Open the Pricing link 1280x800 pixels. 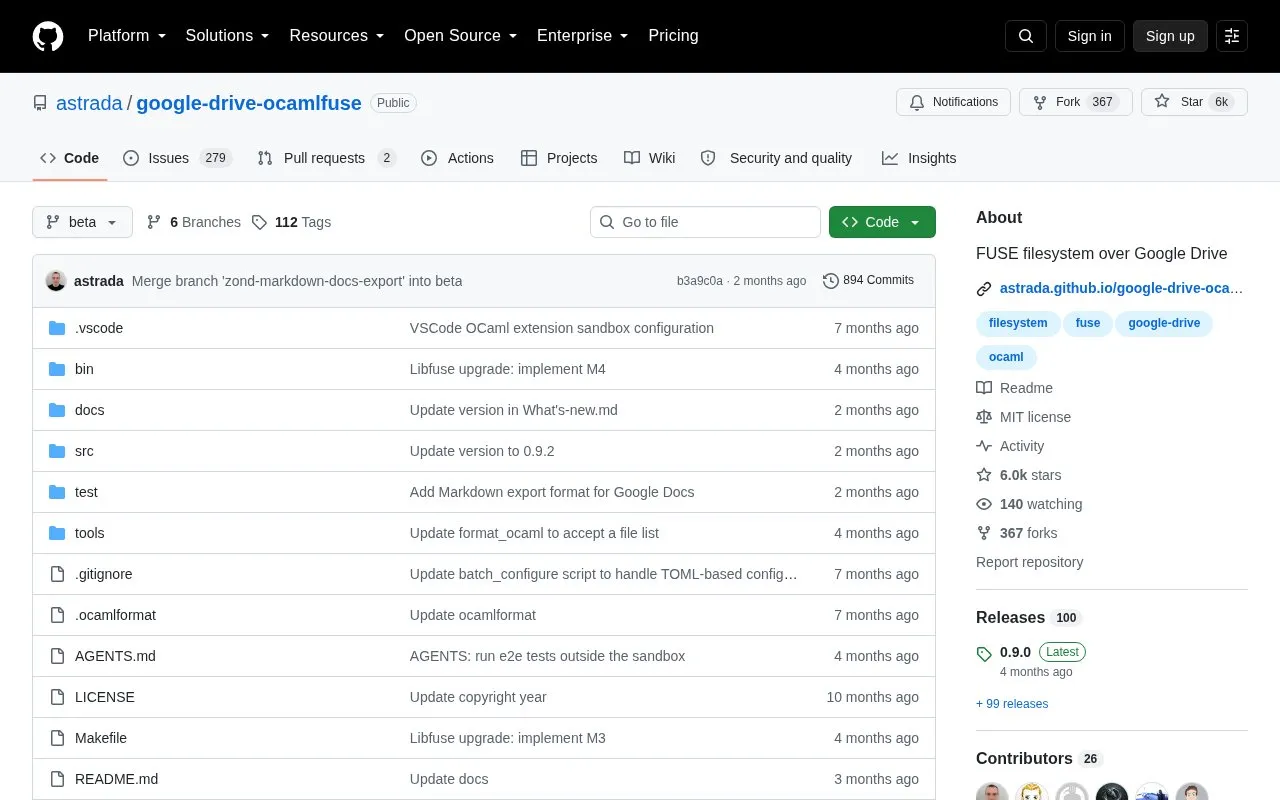pyautogui.click(x=673, y=36)
